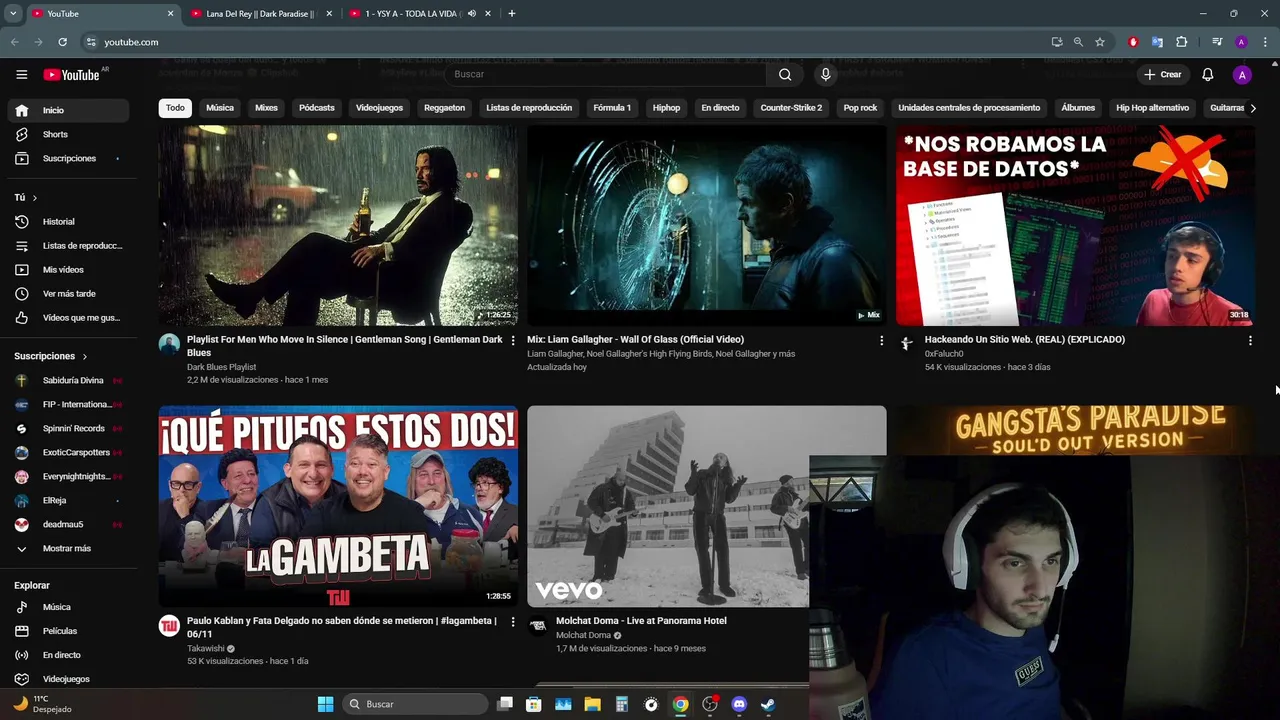1280x720 pixels.
Task: Open options for Paulo Kablan video
Action: (513, 622)
